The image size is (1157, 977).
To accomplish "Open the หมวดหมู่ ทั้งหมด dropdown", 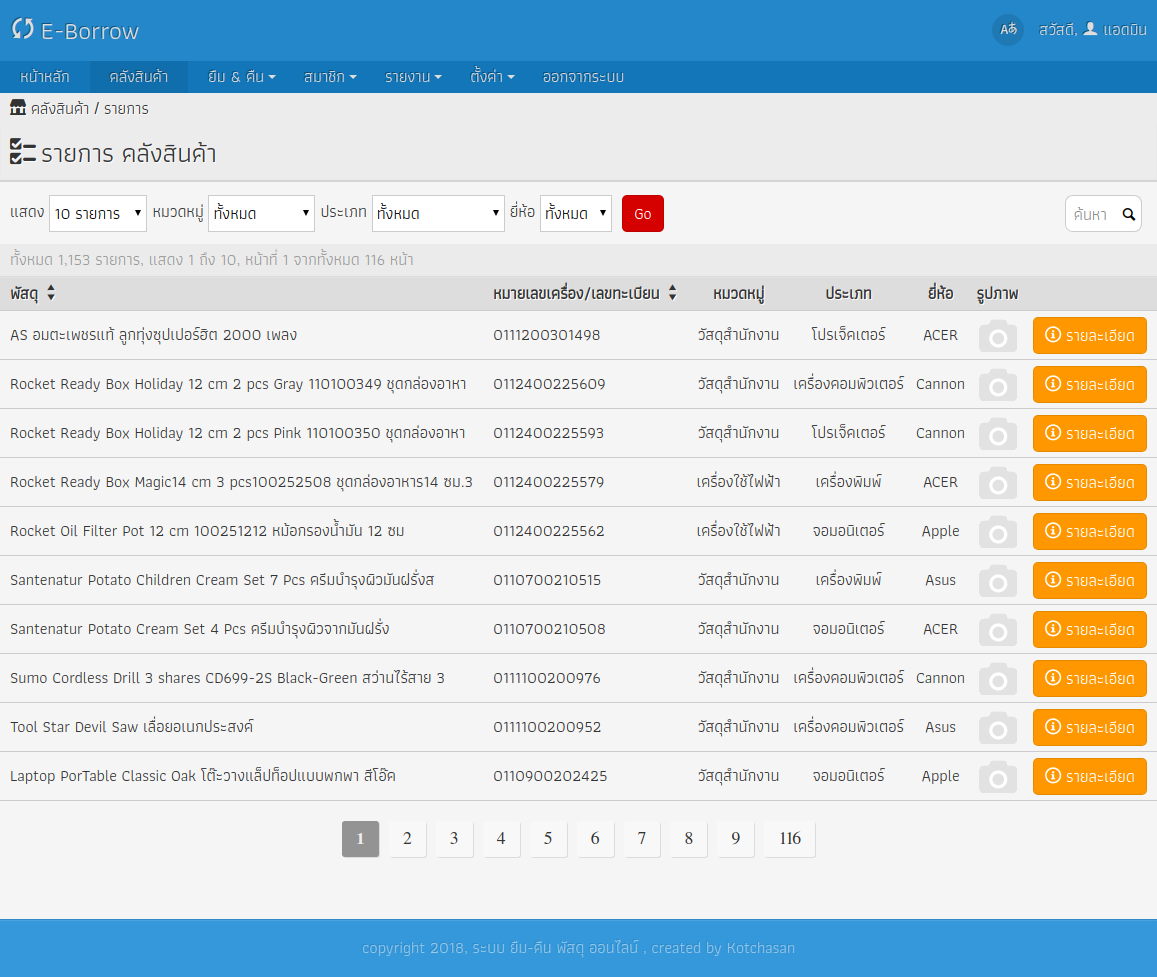I will click(x=261, y=213).
